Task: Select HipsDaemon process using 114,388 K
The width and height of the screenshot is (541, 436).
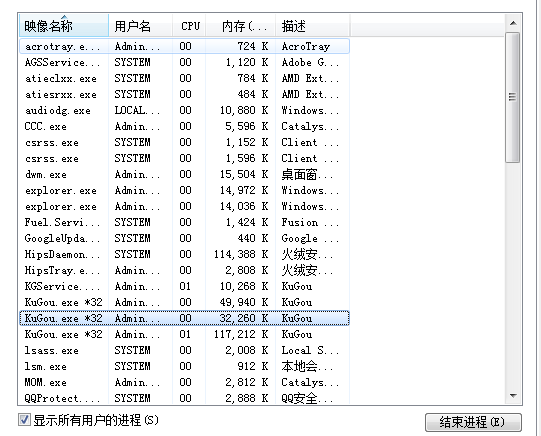Action: point(185,255)
